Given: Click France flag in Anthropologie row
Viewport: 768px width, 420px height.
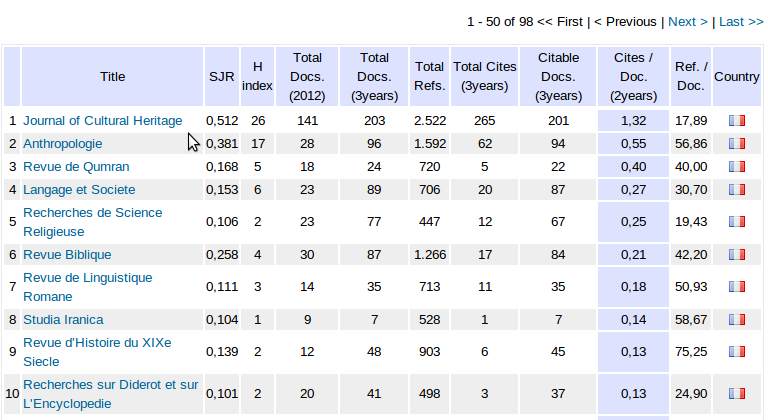Looking at the screenshot, I should 737,144.
